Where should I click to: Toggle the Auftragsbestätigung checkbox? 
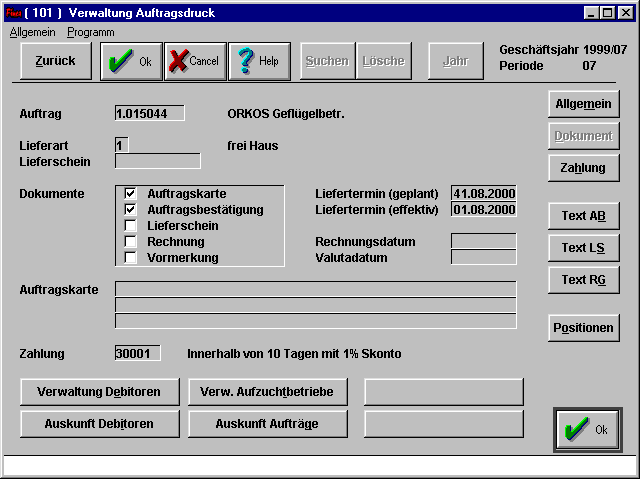(x=130, y=210)
